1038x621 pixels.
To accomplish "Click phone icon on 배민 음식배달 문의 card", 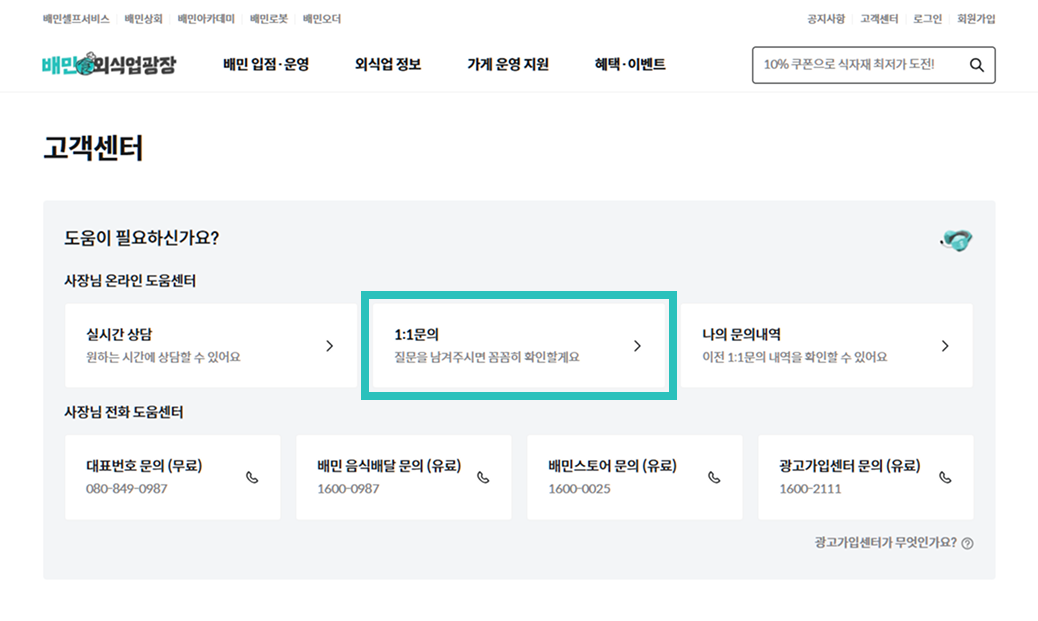I will [483, 477].
